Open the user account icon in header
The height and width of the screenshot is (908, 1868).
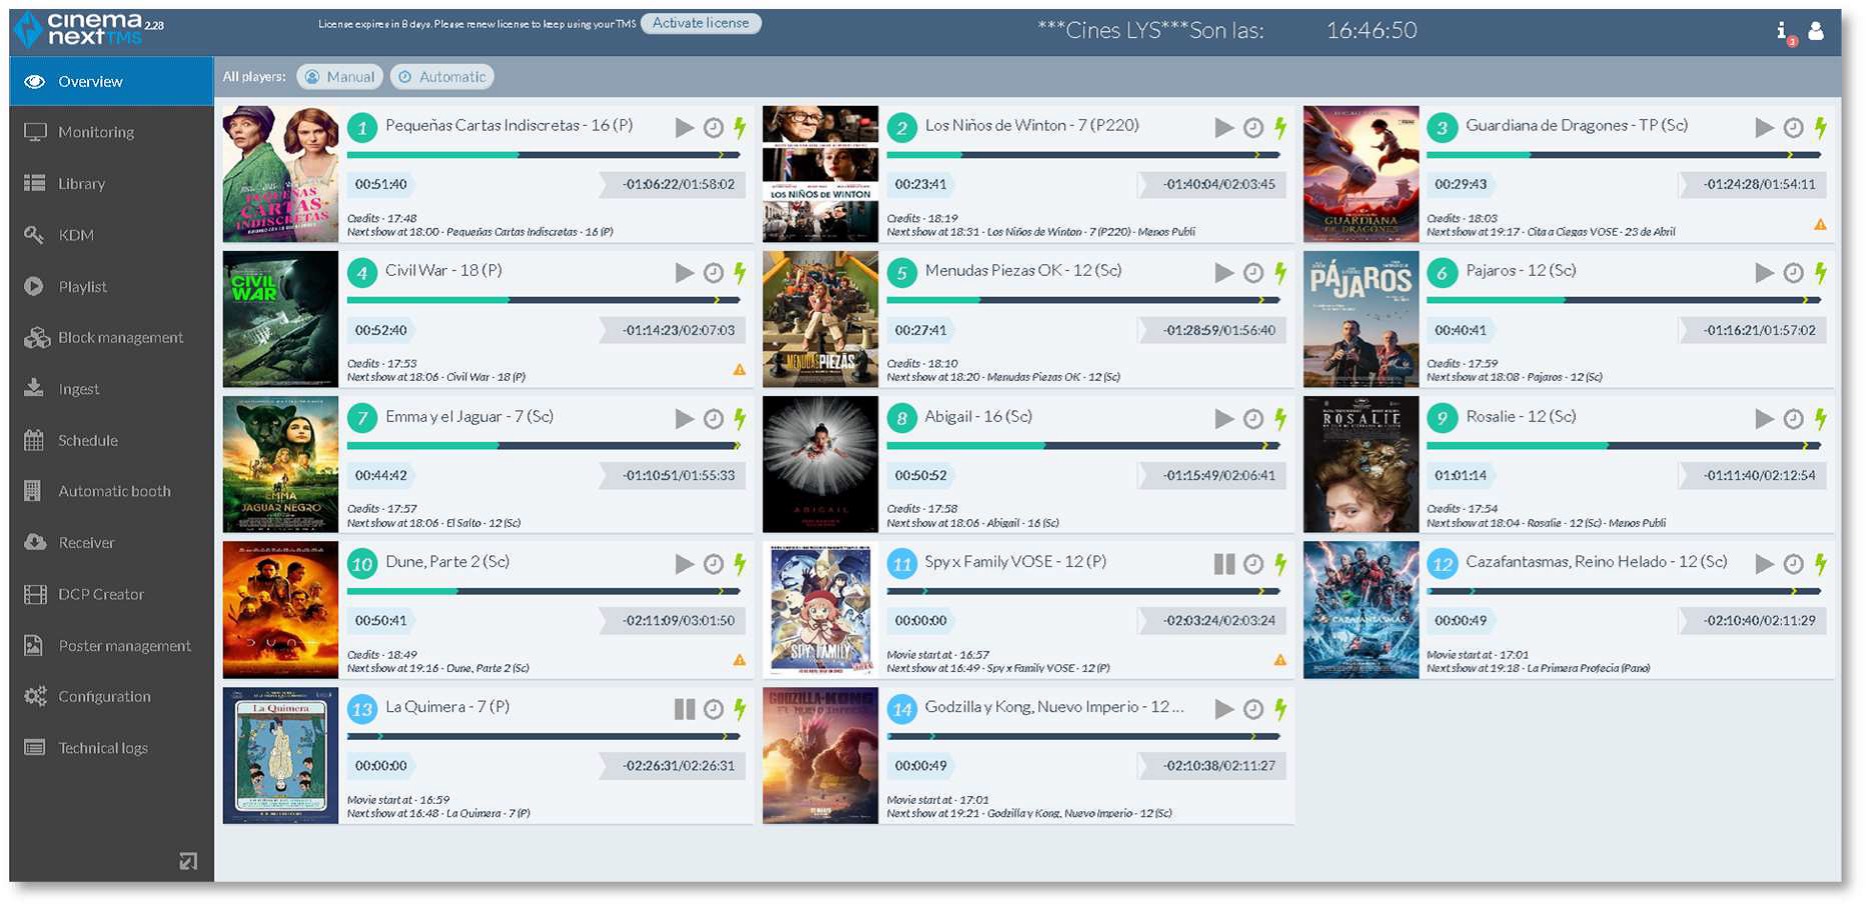1816,31
